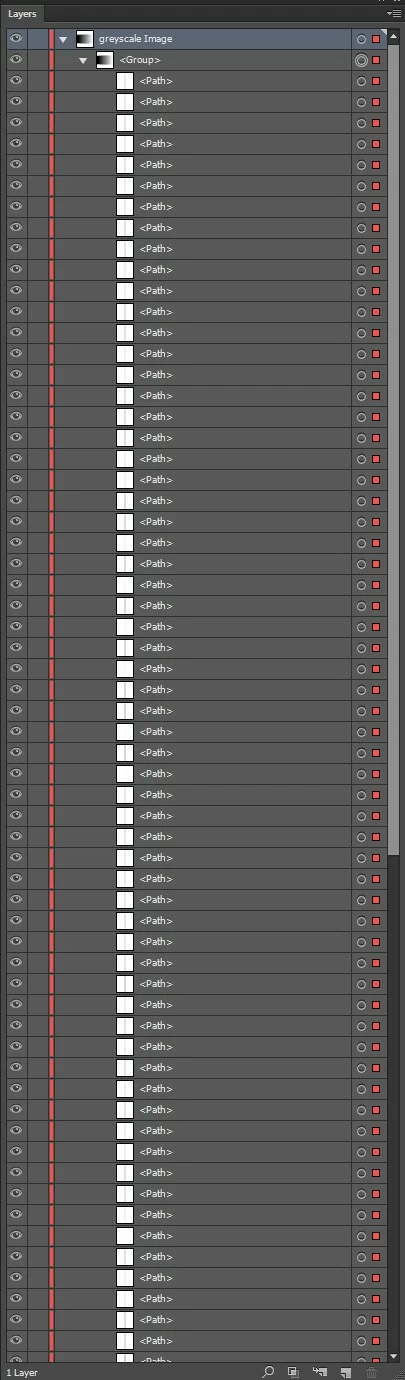Click Create New Layer icon
The height and width of the screenshot is (1380, 405).
coord(345,1372)
